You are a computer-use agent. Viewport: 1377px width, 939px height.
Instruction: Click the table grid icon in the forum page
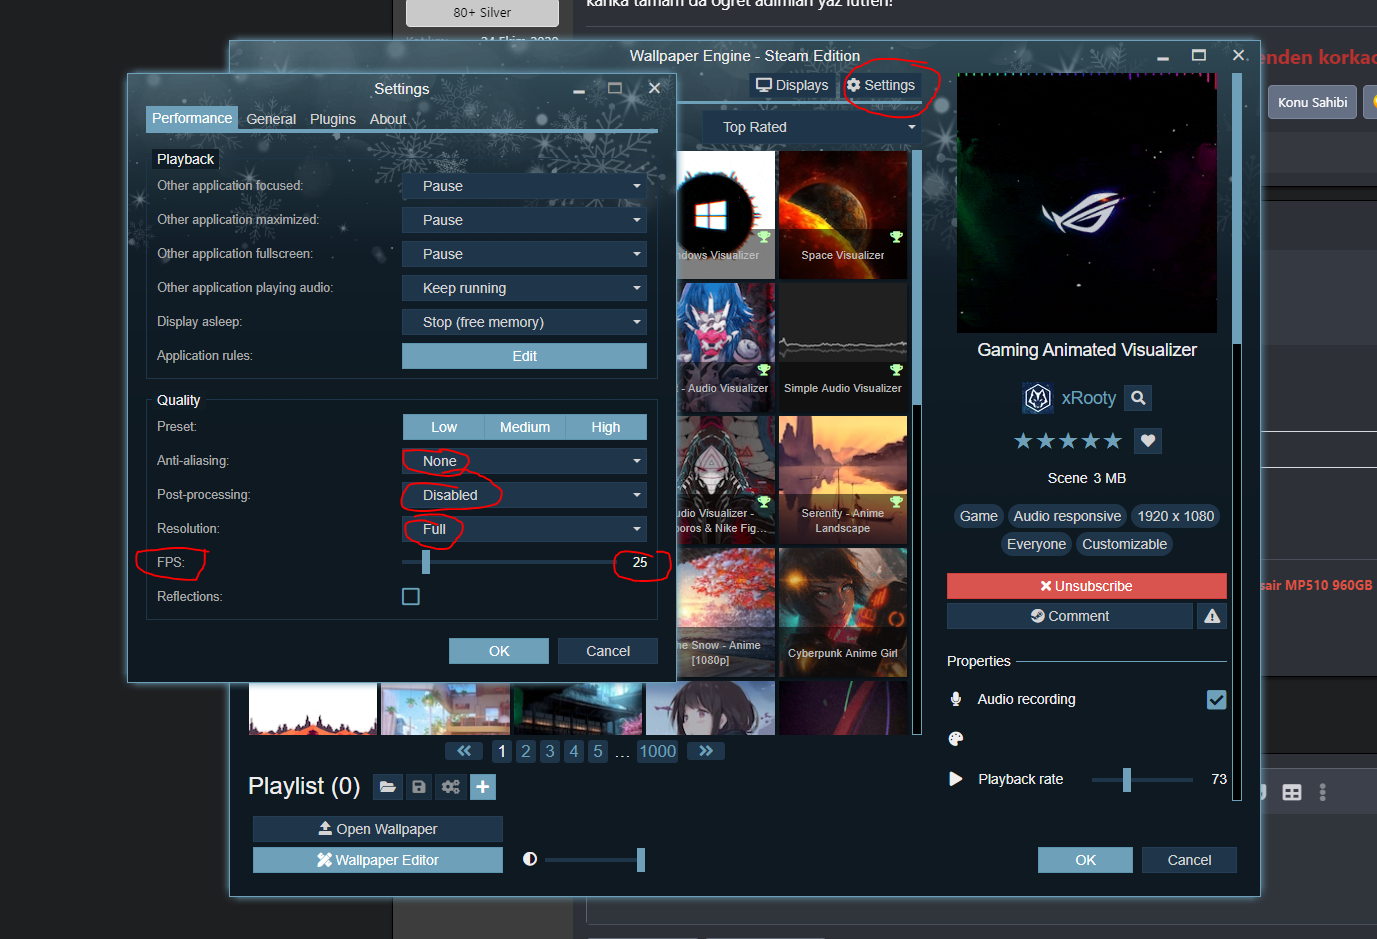coord(1292,792)
